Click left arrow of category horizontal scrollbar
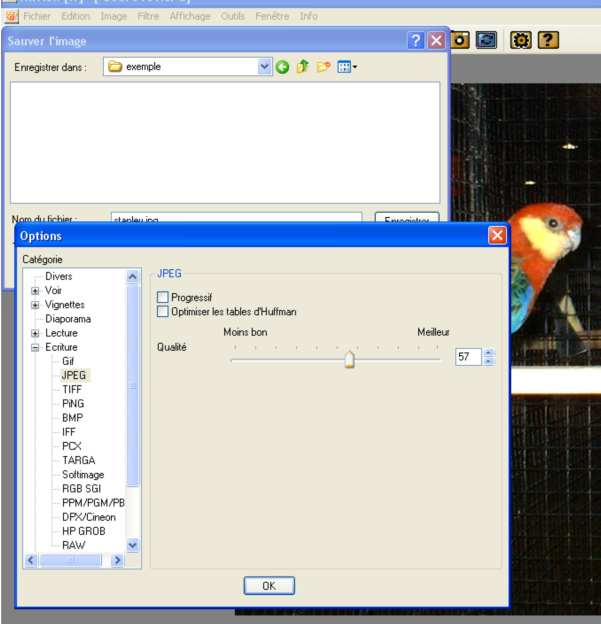601x624 pixels. (x=31, y=560)
